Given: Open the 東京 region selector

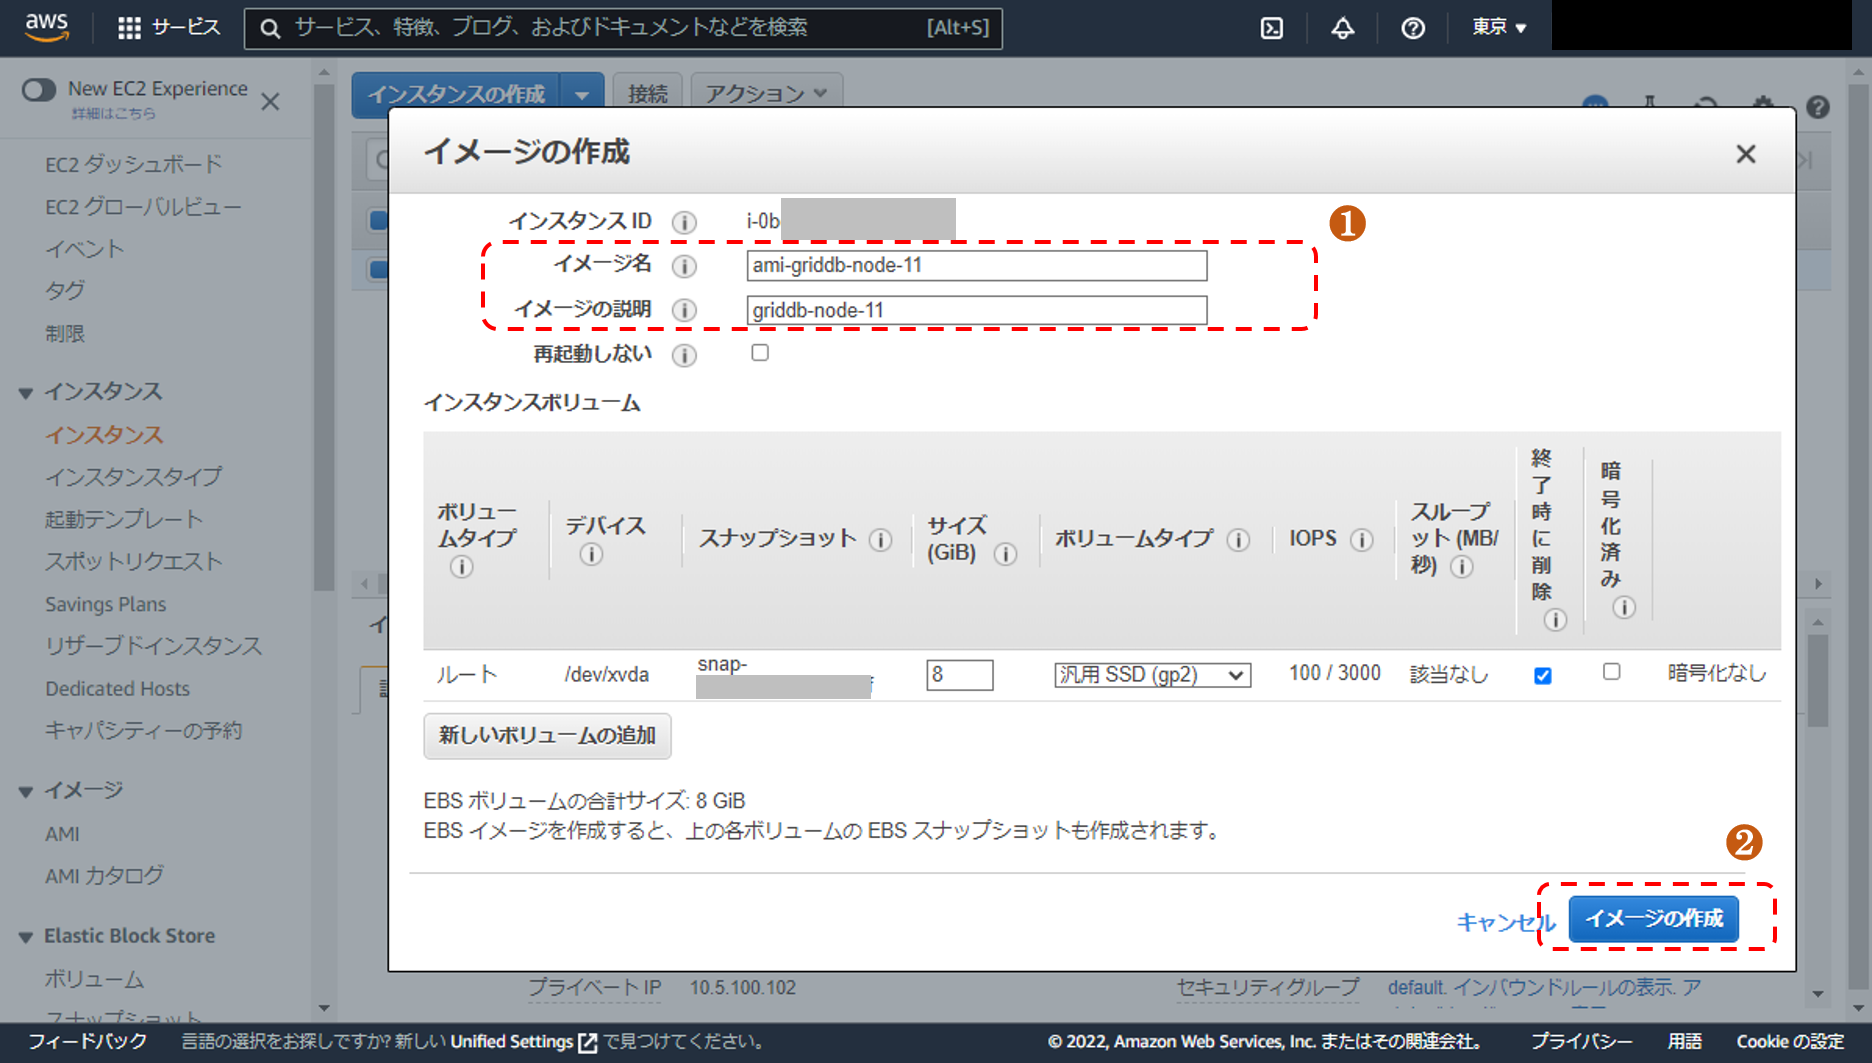Looking at the screenshot, I should click(1498, 28).
